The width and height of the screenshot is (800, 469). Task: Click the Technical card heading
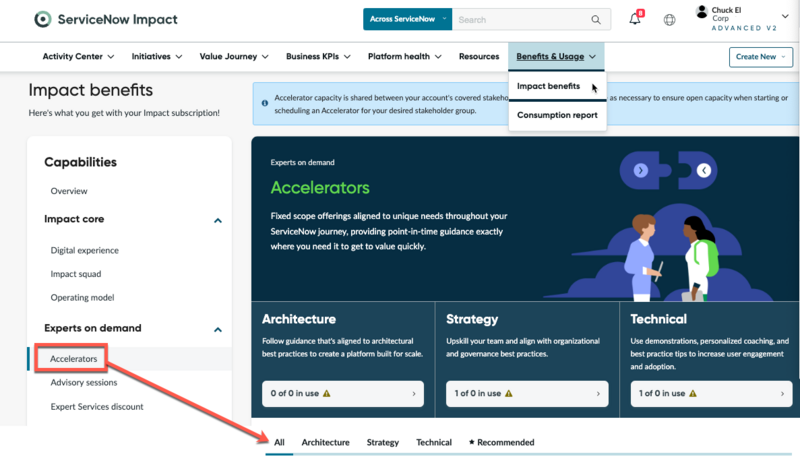click(658, 319)
